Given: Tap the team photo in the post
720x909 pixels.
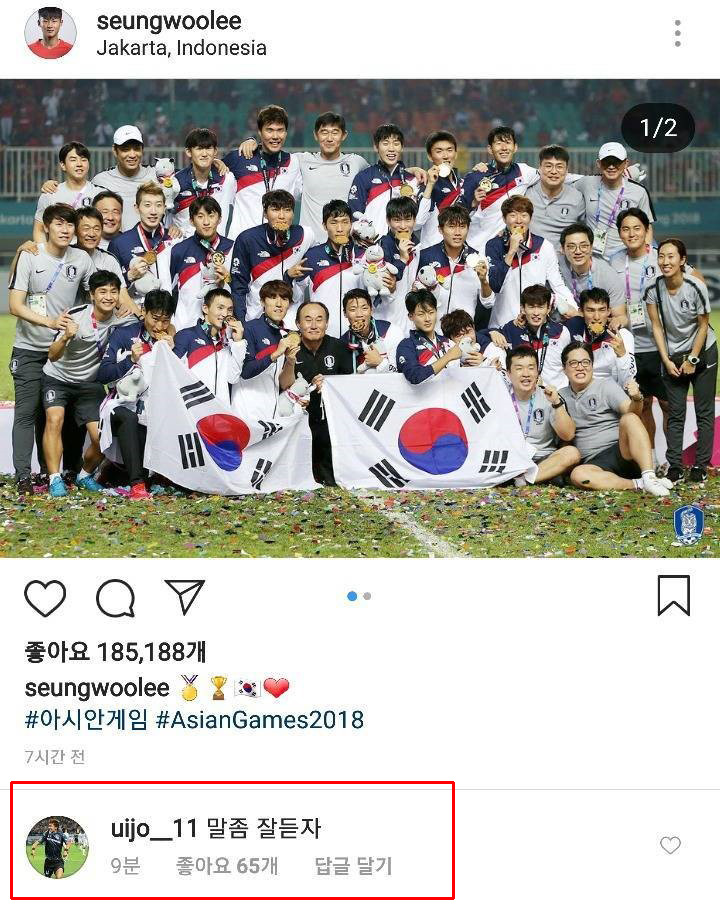Looking at the screenshot, I should pyautogui.click(x=360, y=318).
